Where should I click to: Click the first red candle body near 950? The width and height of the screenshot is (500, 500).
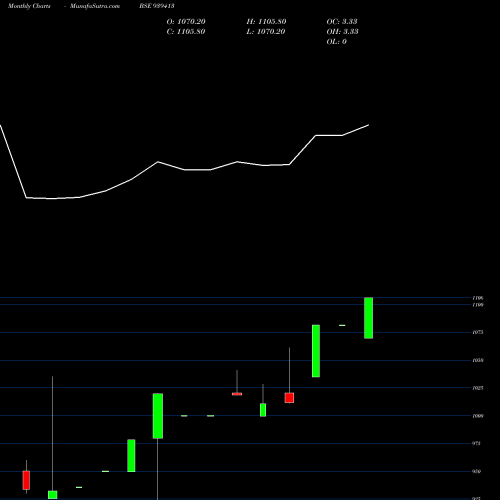coord(26,480)
